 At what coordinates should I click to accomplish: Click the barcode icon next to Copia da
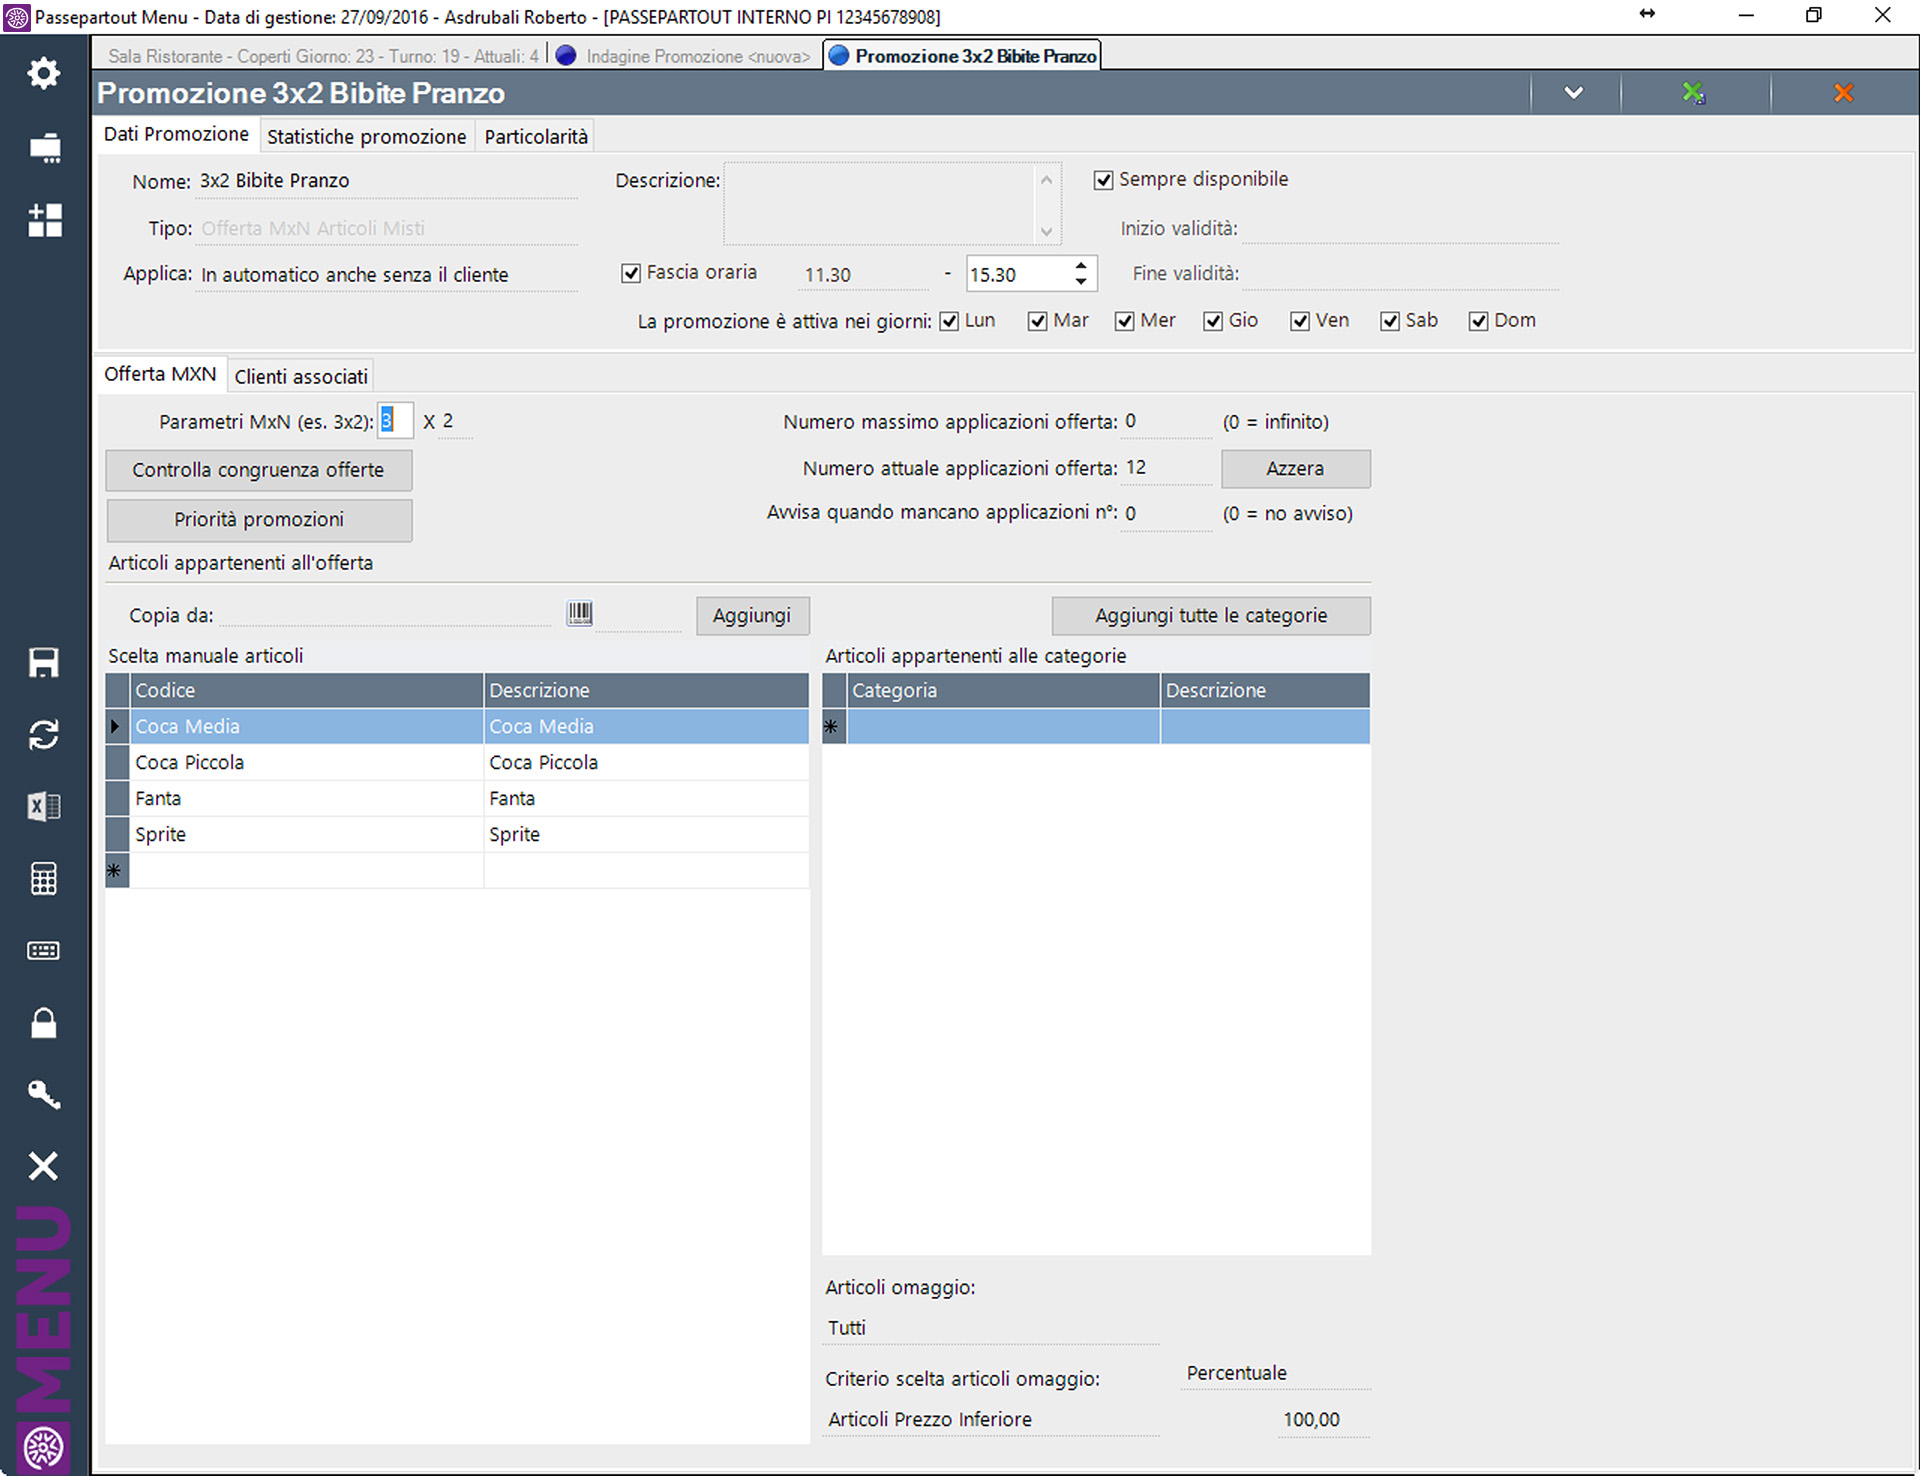(x=580, y=612)
